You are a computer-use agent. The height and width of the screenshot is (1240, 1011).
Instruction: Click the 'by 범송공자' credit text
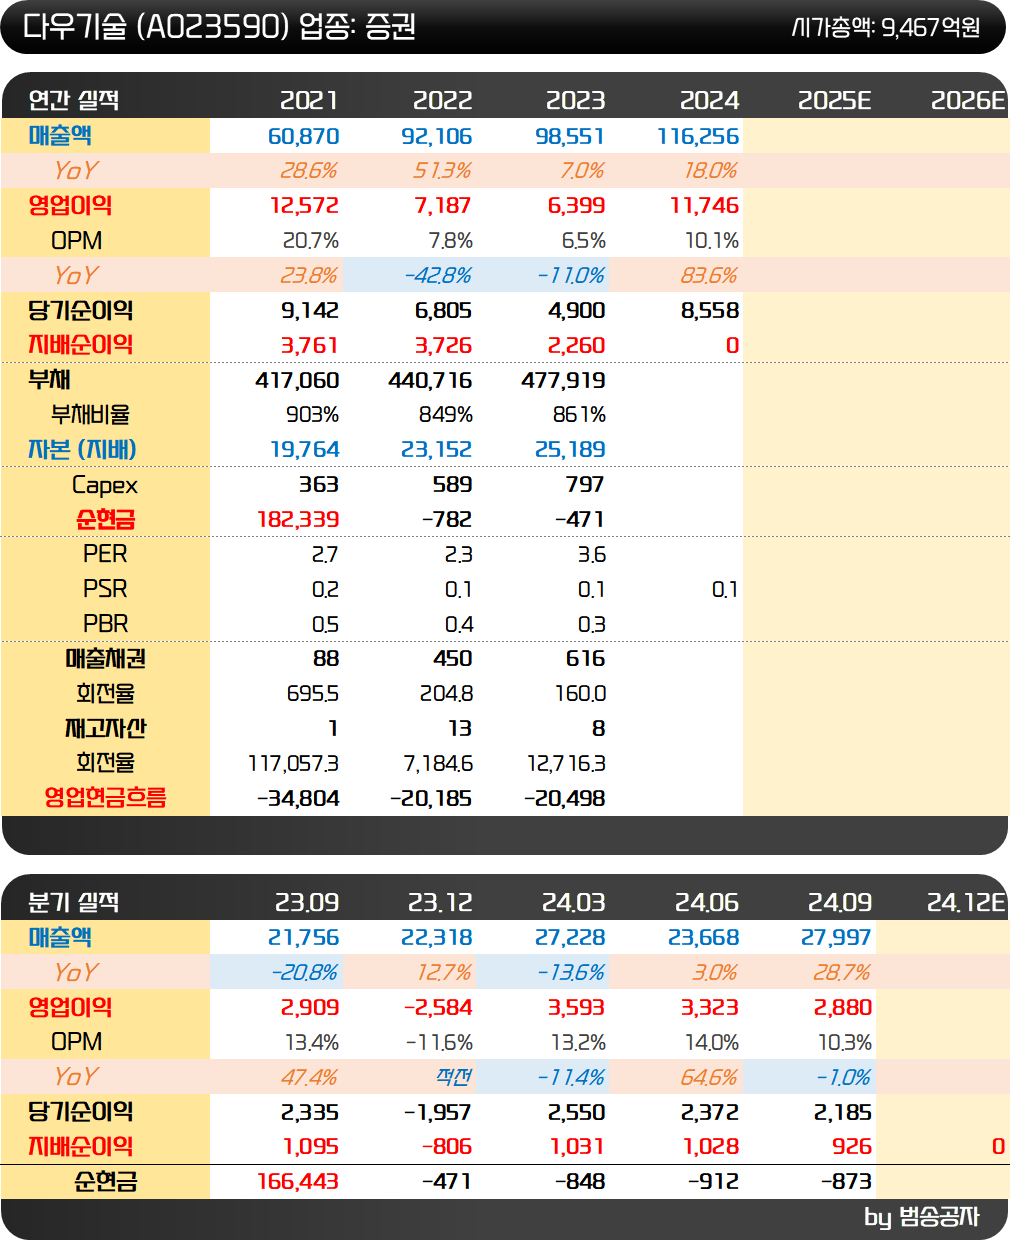click(x=922, y=1217)
